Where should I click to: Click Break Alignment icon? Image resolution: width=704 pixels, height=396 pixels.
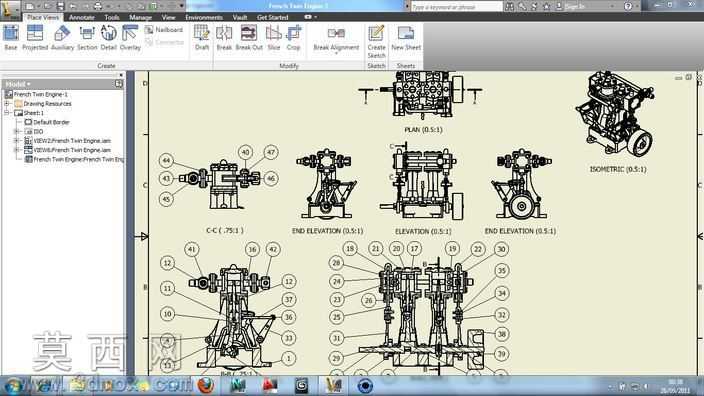click(336, 34)
